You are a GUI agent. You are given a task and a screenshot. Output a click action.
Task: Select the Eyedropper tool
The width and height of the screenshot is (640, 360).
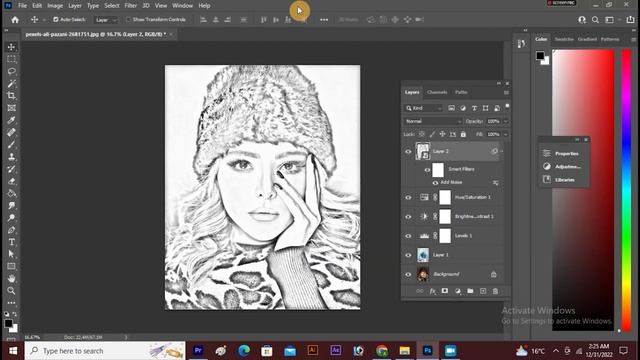coord(11,120)
